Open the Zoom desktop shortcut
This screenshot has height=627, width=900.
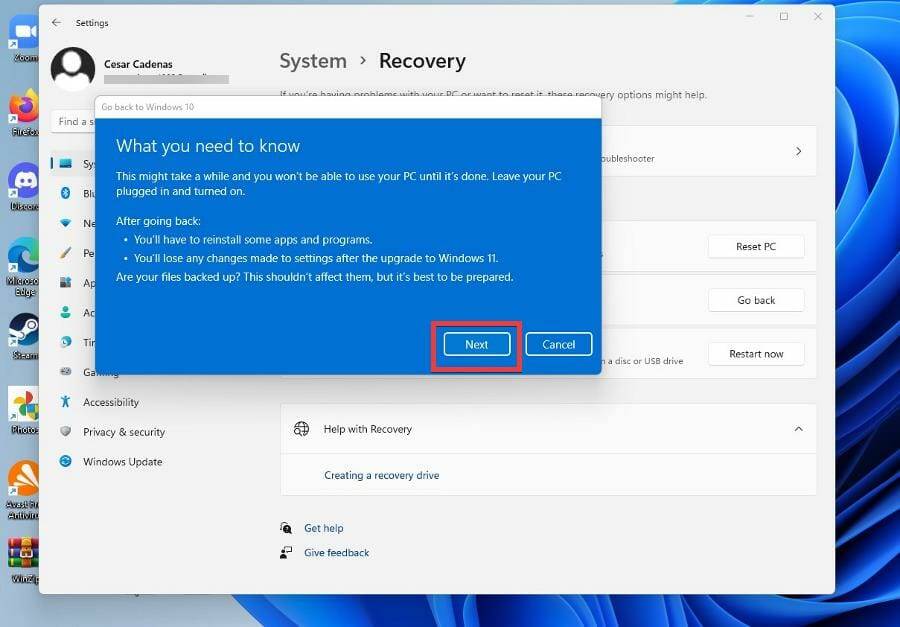[24, 38]
